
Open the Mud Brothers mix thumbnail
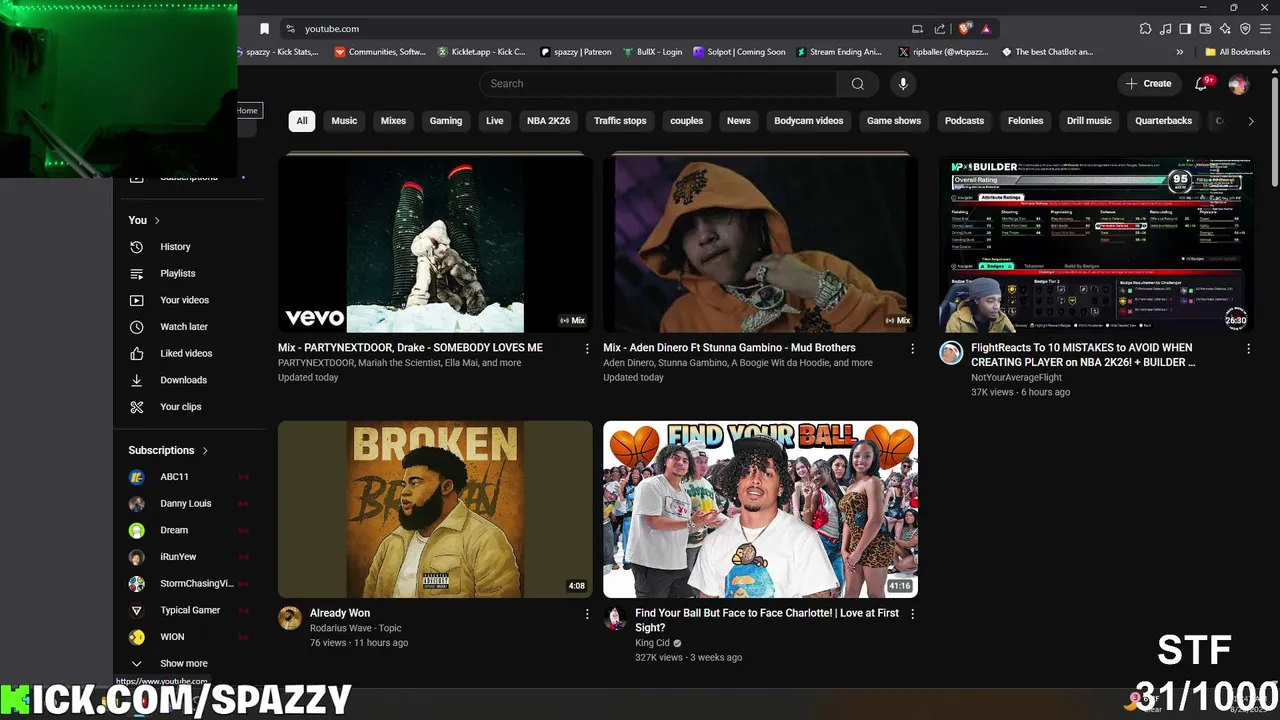760,243
